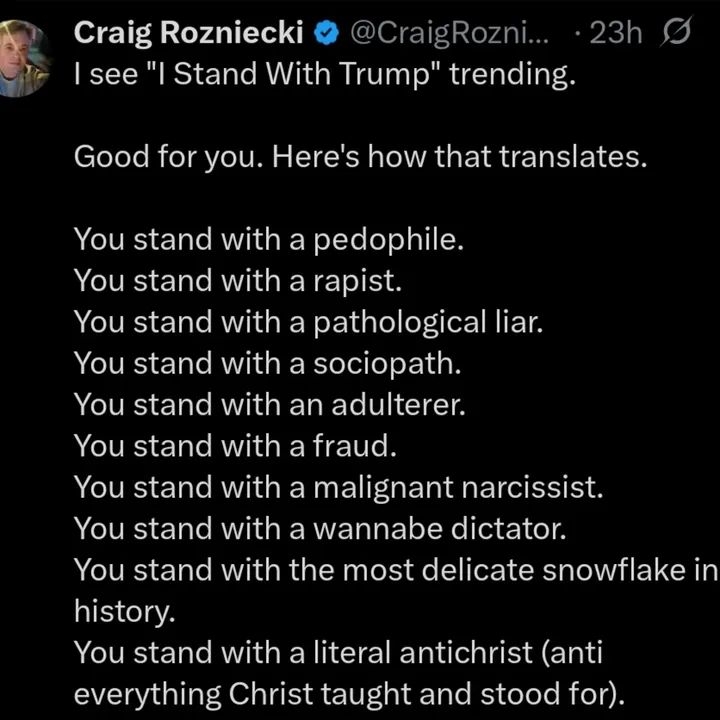Viewport: 720px width, 720px height.
Task: Click the line ending with "sociopath"
Action: click(268, 364)
